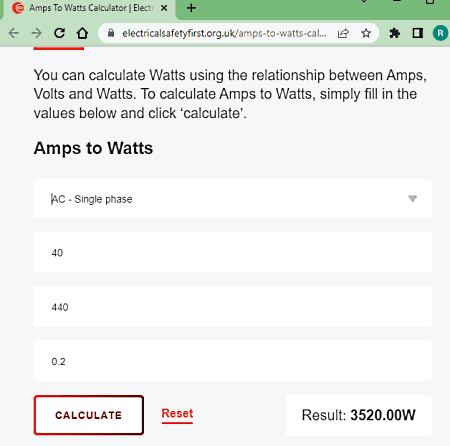Screen dimensions: 450x446
Task: Open the Chrome profile avatar R
Action: coord(440,33)
